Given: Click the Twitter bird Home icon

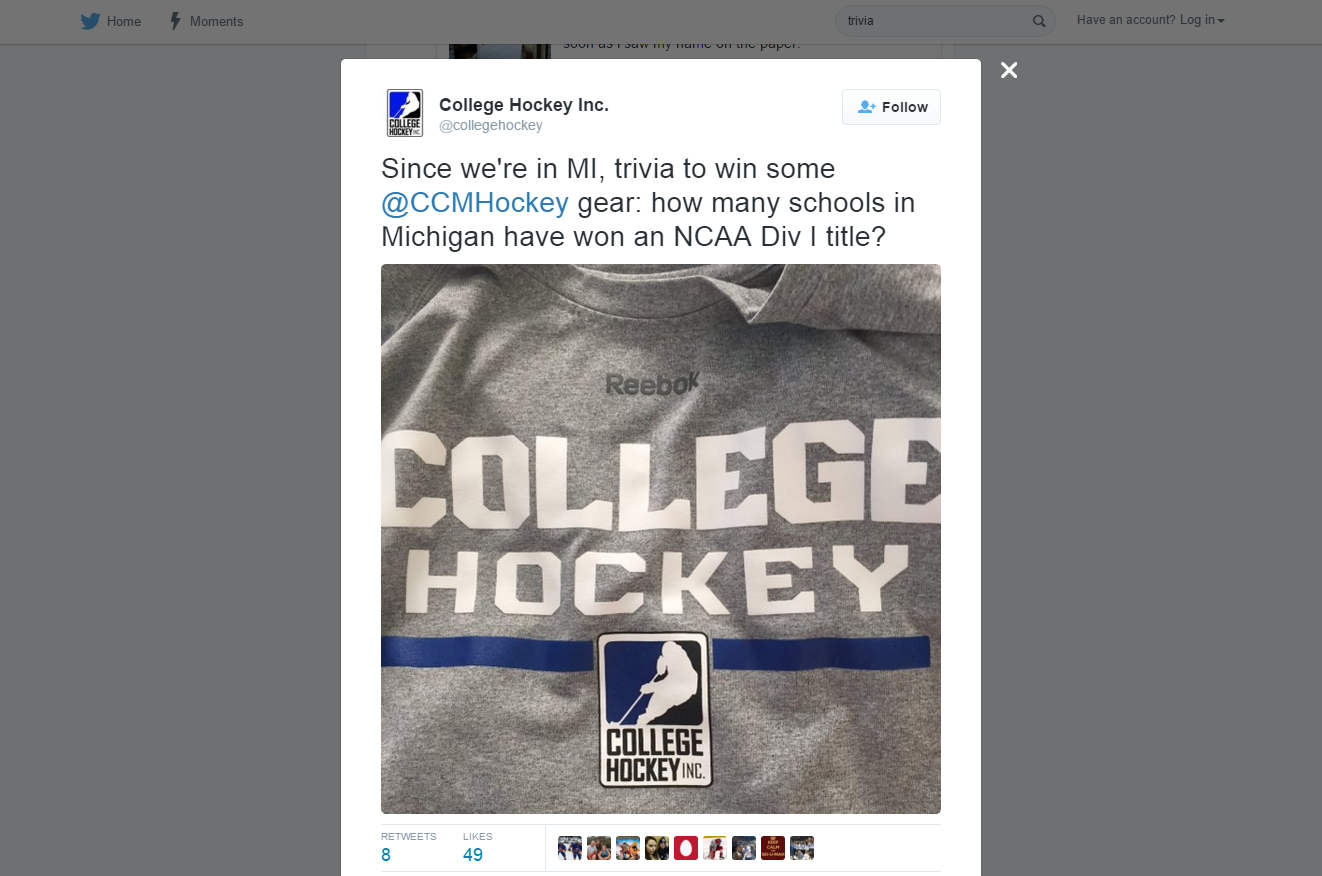Looking at the screenshot, I should pos(90,21).
